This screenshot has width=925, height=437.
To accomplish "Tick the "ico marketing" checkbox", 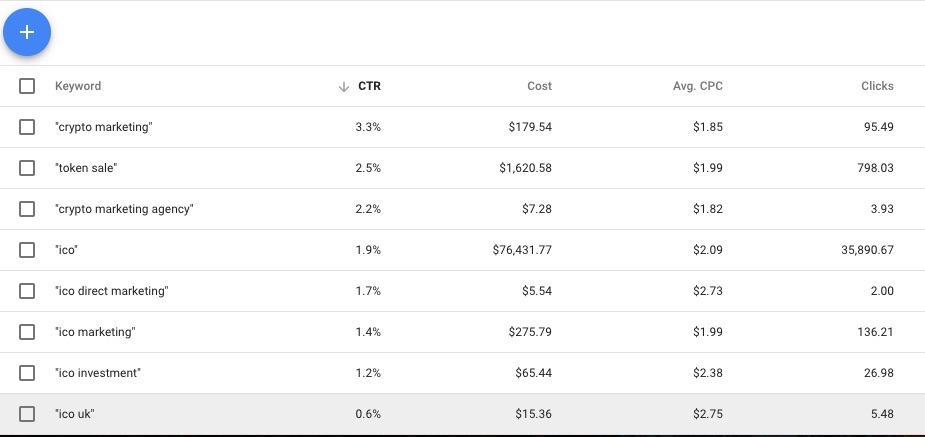I will tap(27, 332).
